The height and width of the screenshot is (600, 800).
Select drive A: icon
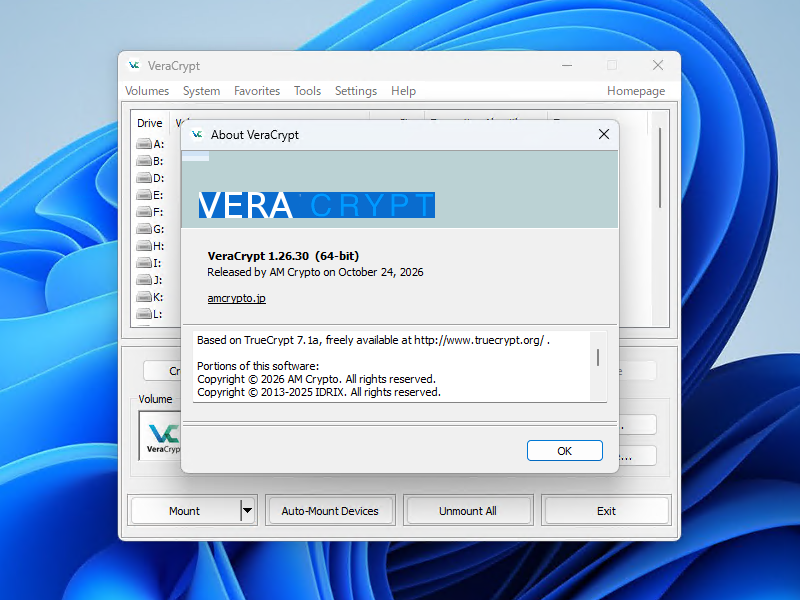(x=144, y=144)
